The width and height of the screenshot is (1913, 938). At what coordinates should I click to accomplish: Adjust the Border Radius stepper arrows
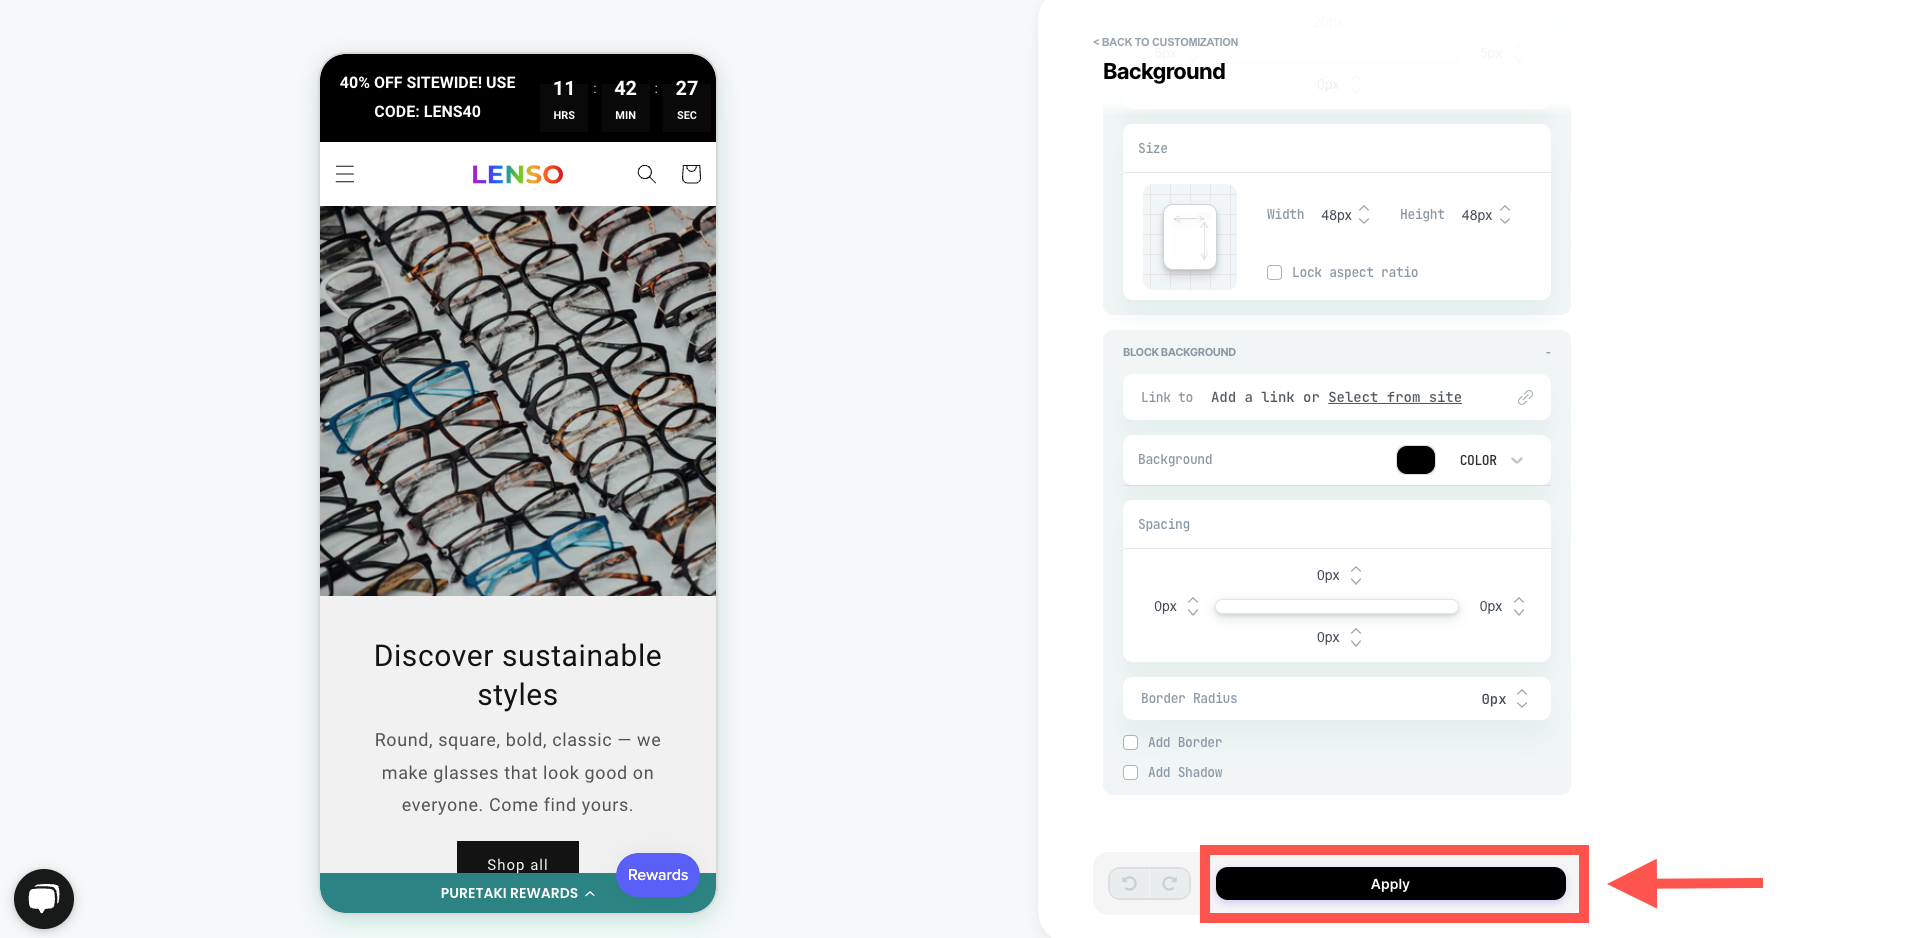[x=1522, y=698]
